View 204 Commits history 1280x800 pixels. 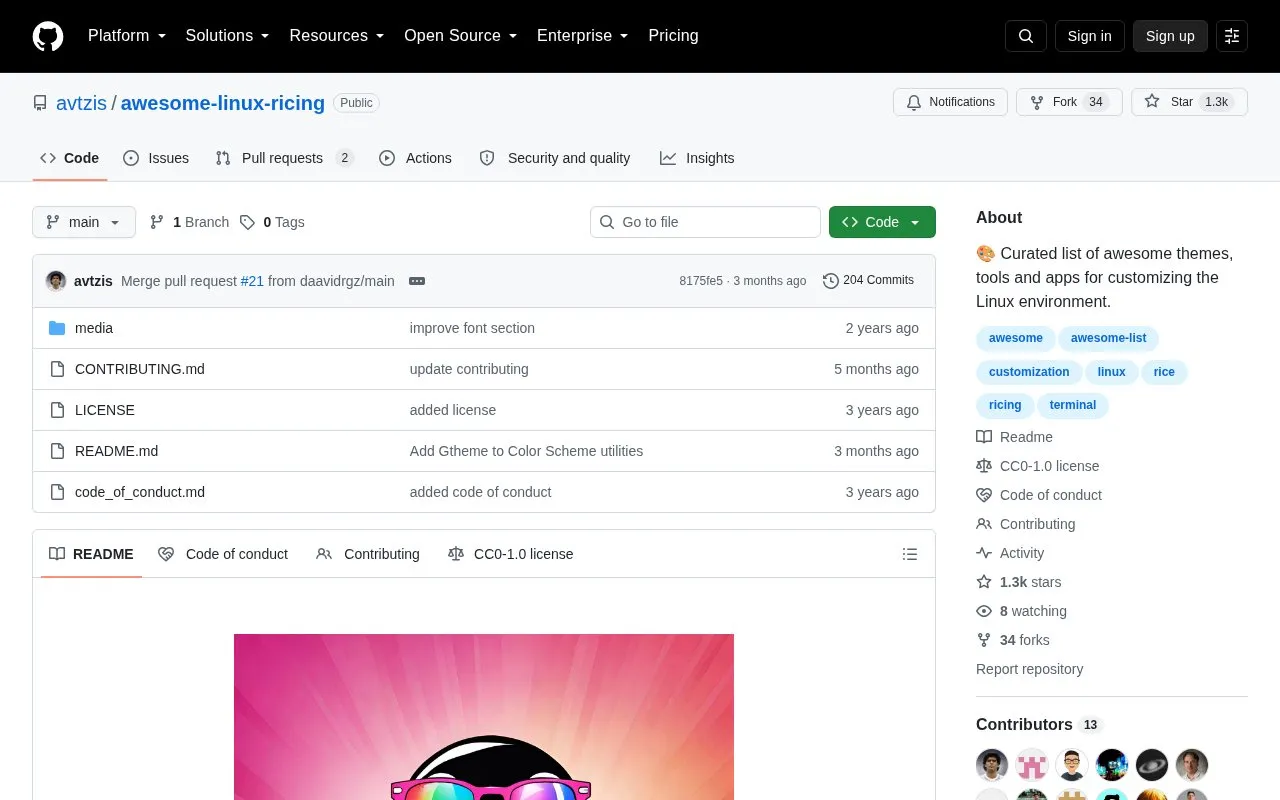[x=868, y=281]
